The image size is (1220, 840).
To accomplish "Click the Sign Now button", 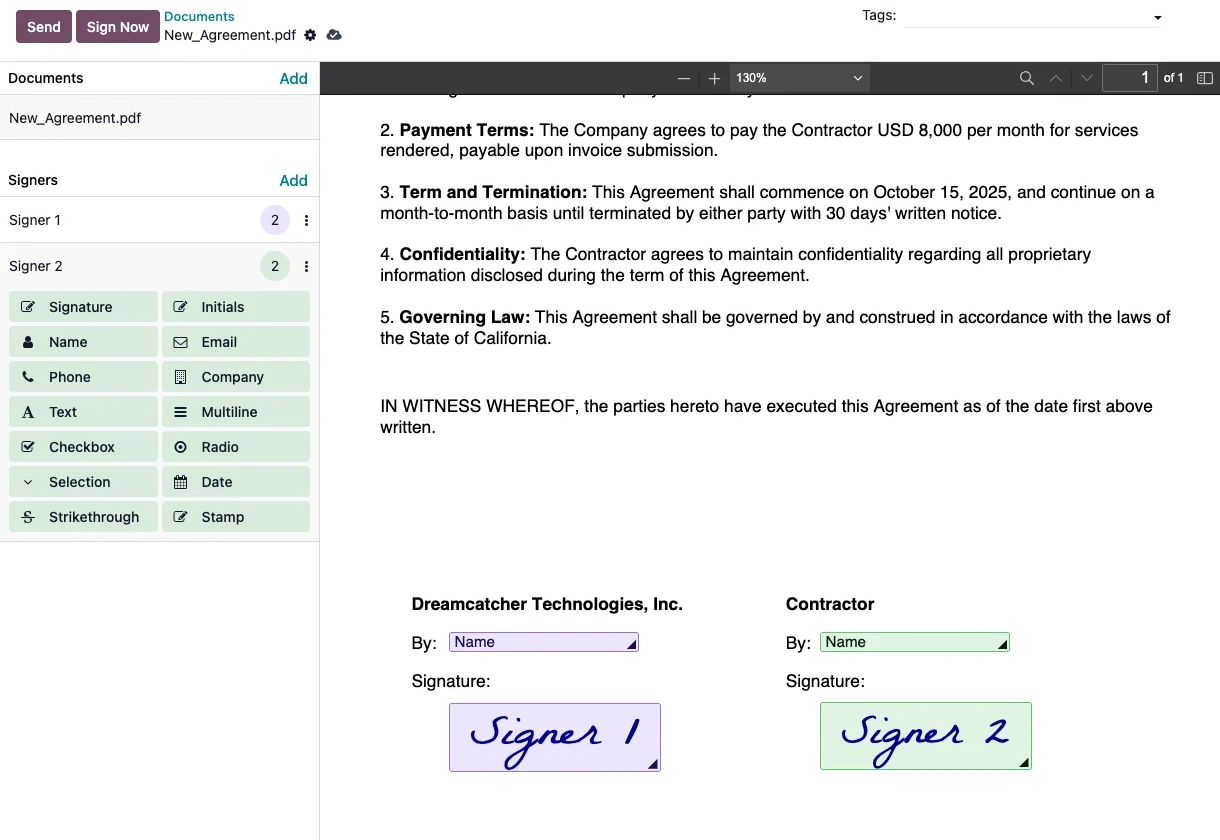I will point(117,27).
